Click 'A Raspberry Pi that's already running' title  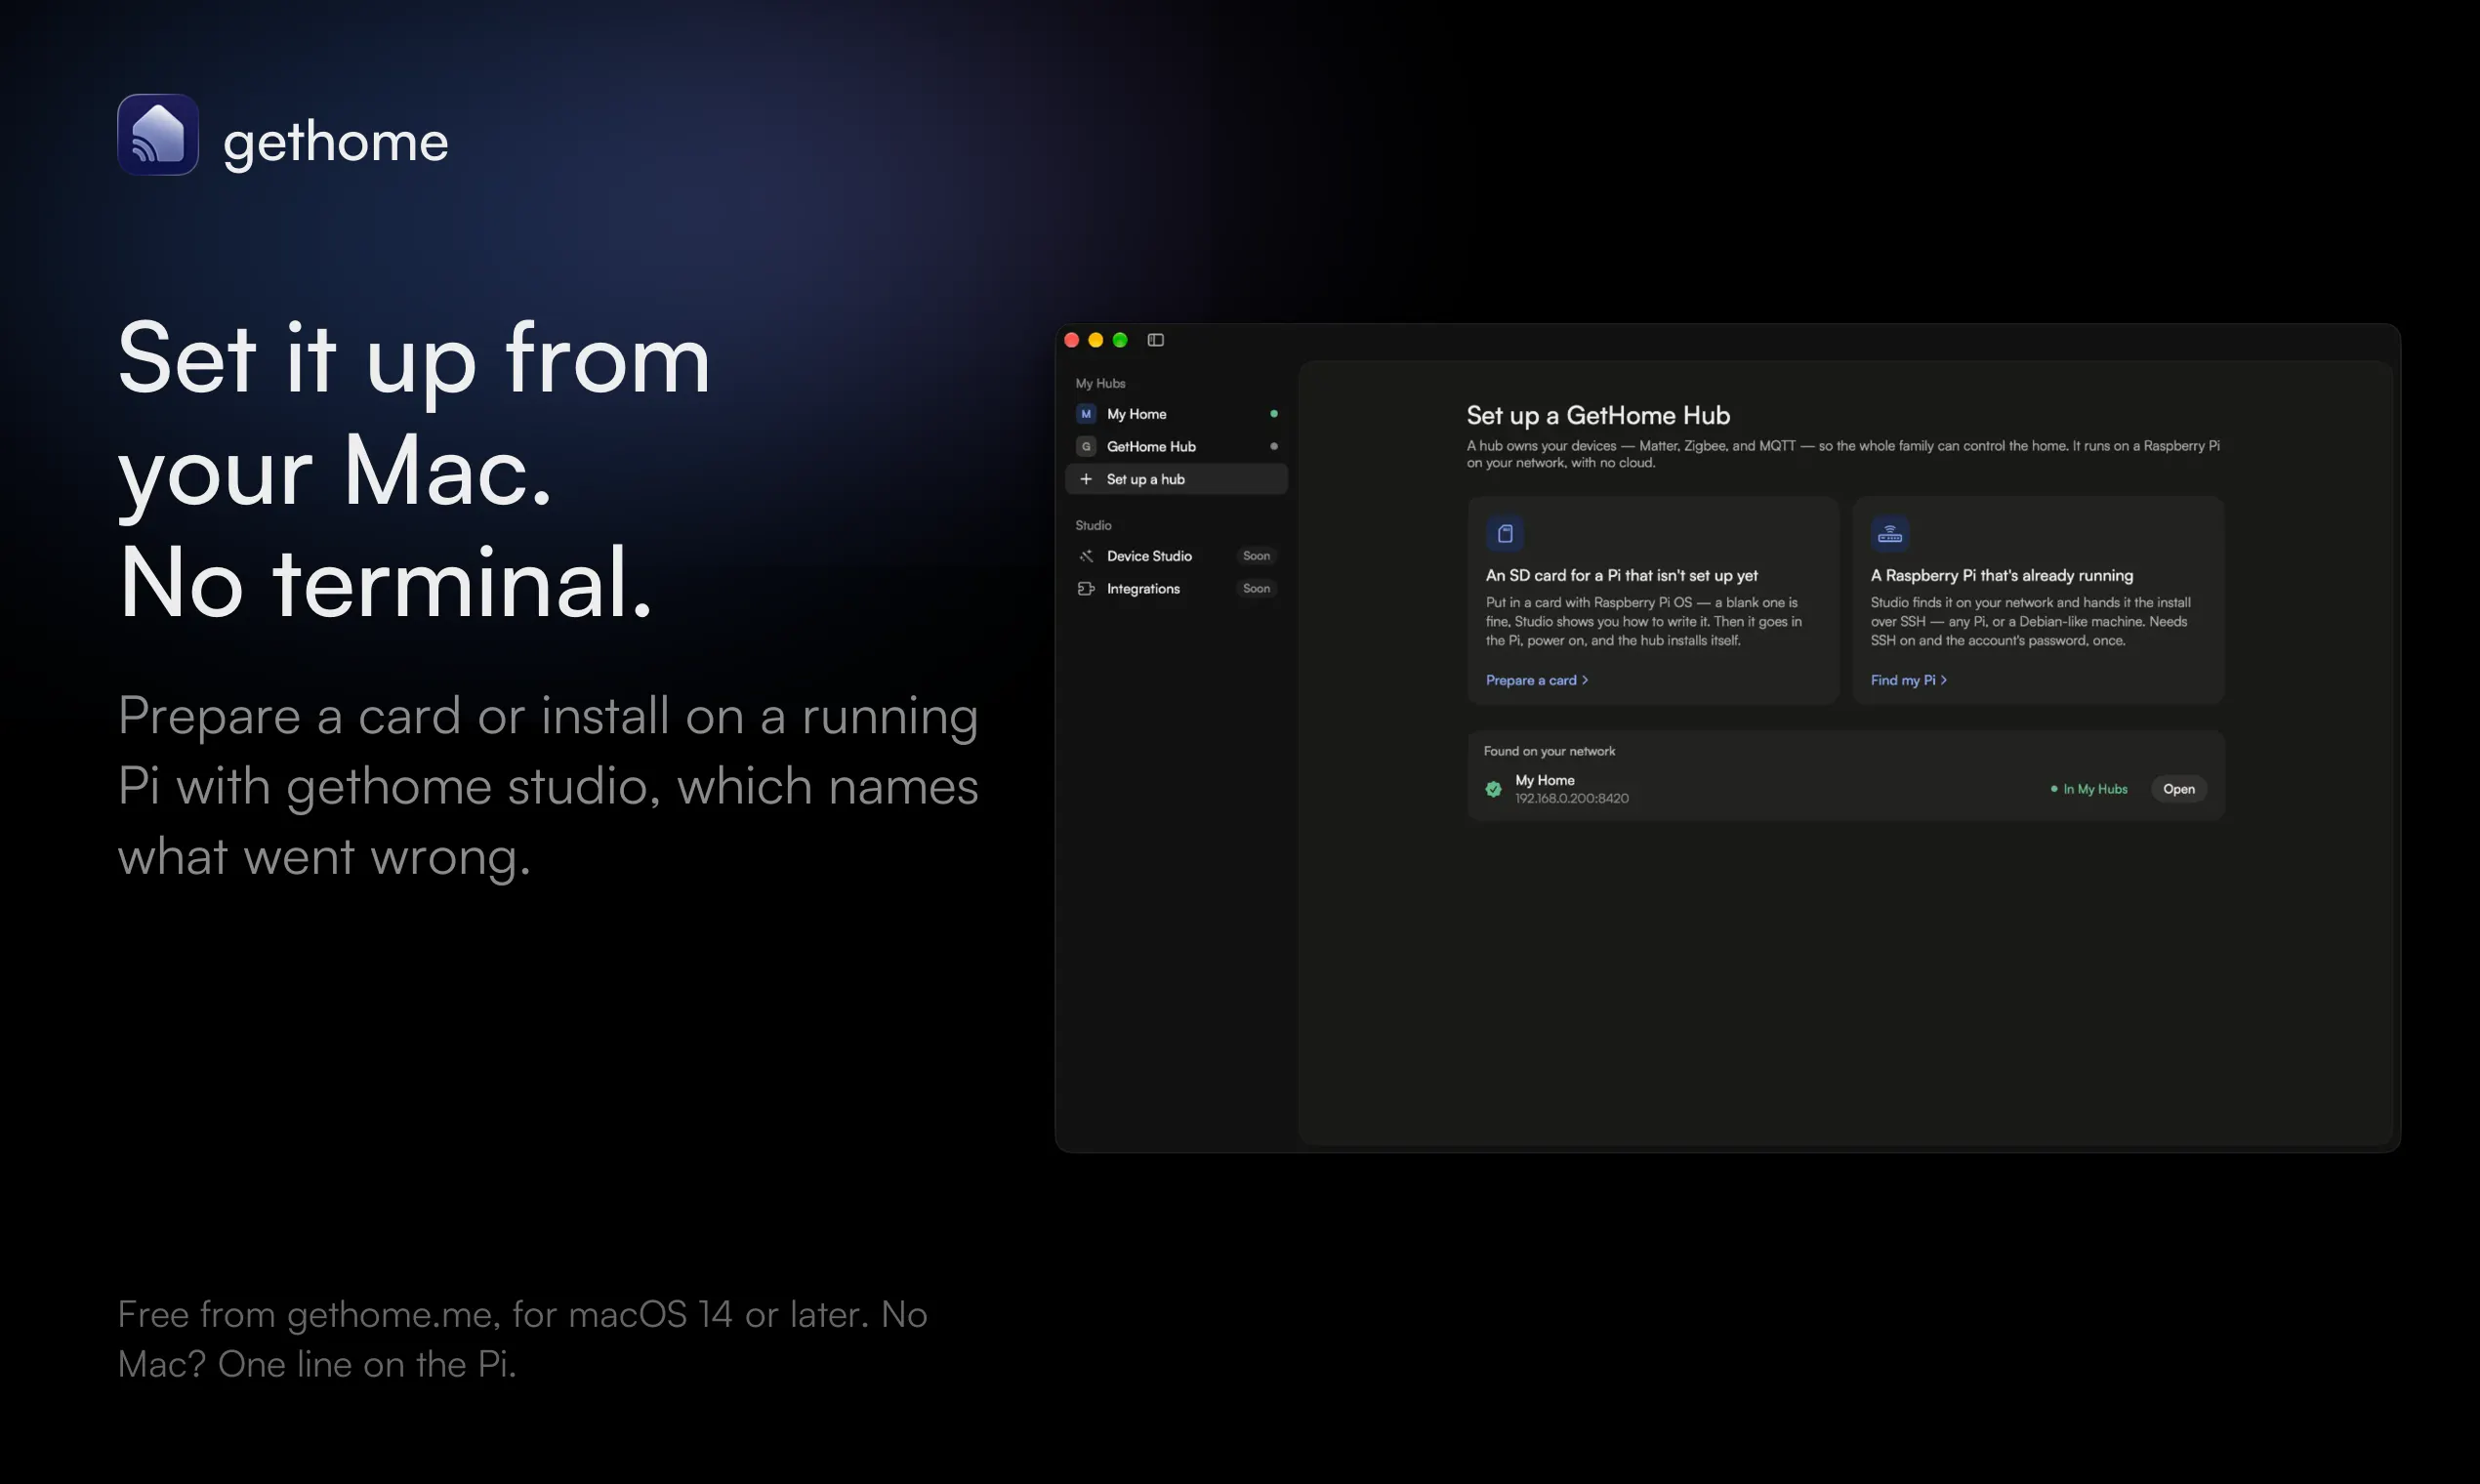(2002, 576)
